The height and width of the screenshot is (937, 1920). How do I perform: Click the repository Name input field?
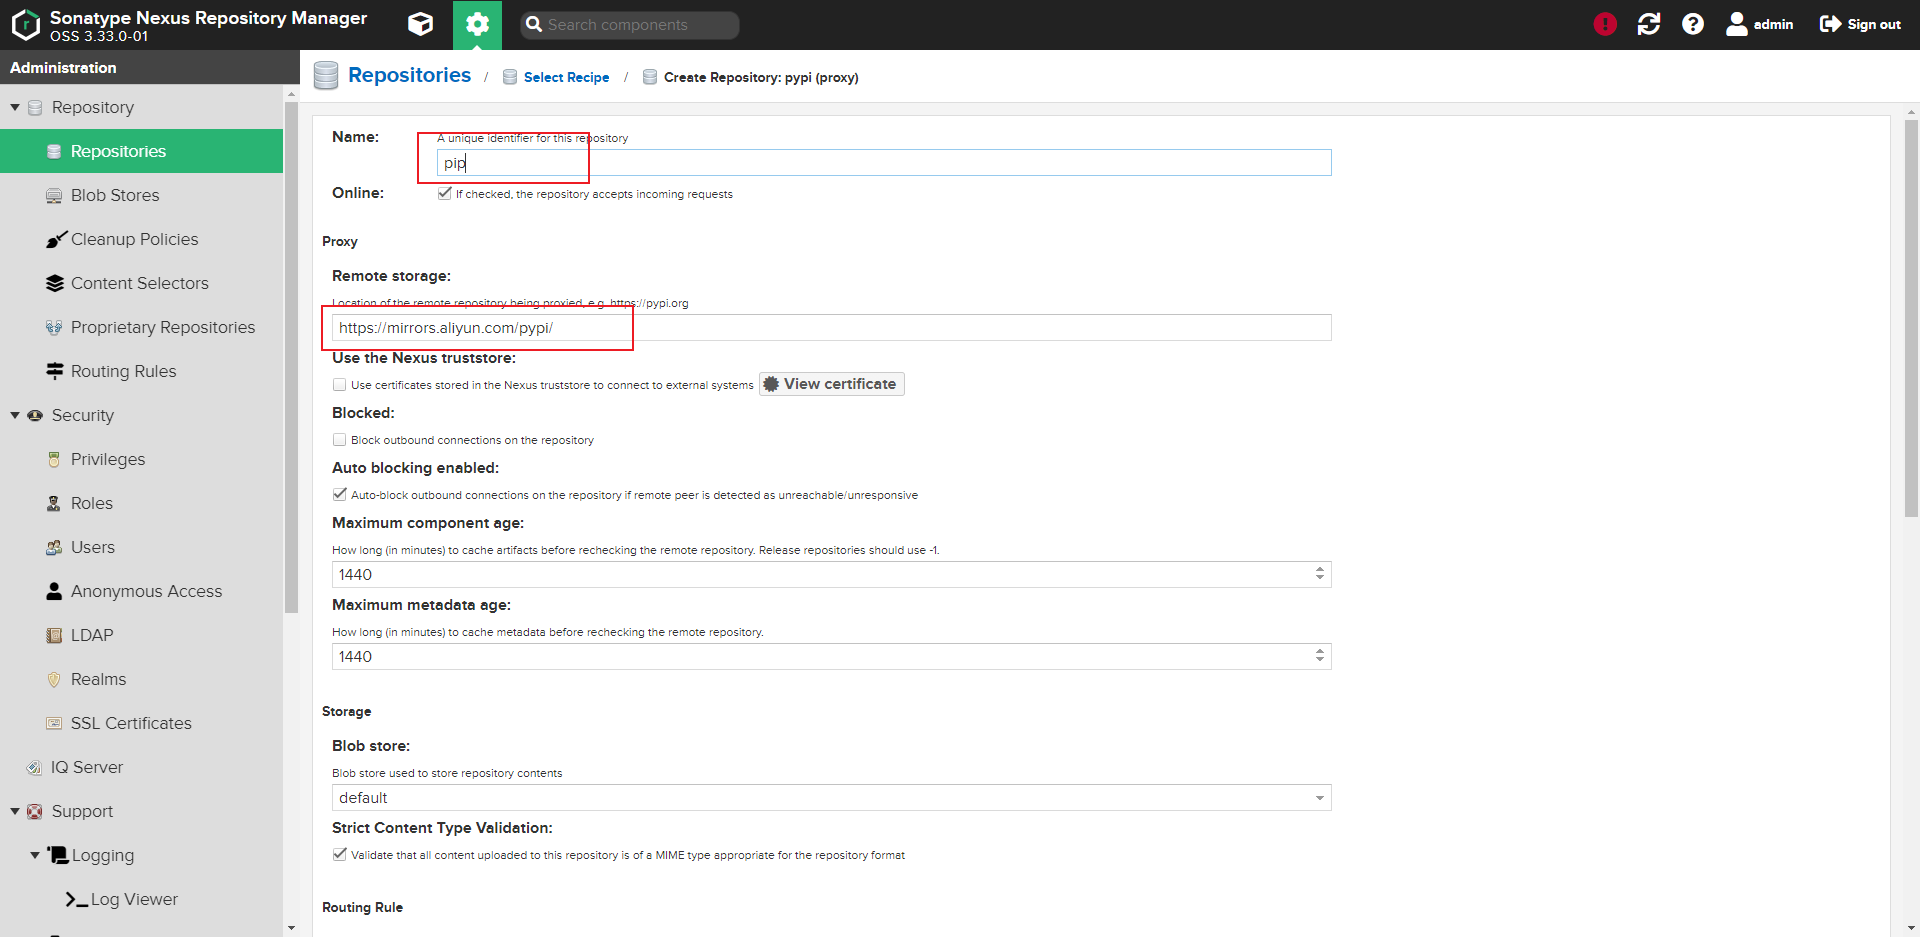coord(884,163)
